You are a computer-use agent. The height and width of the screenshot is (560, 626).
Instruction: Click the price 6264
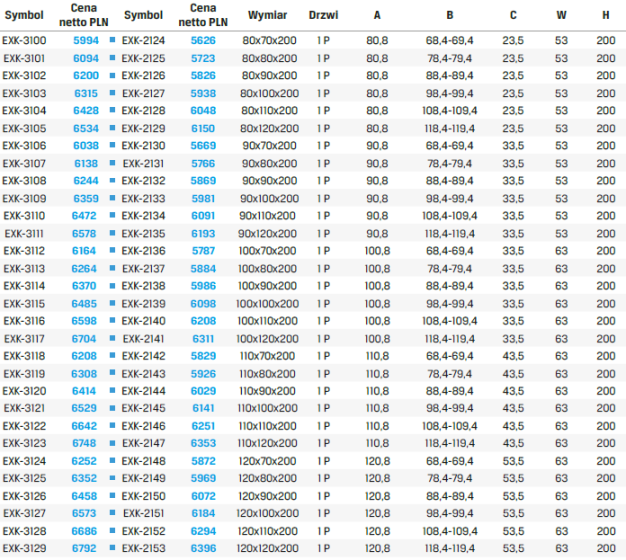(x=84, y=269)
